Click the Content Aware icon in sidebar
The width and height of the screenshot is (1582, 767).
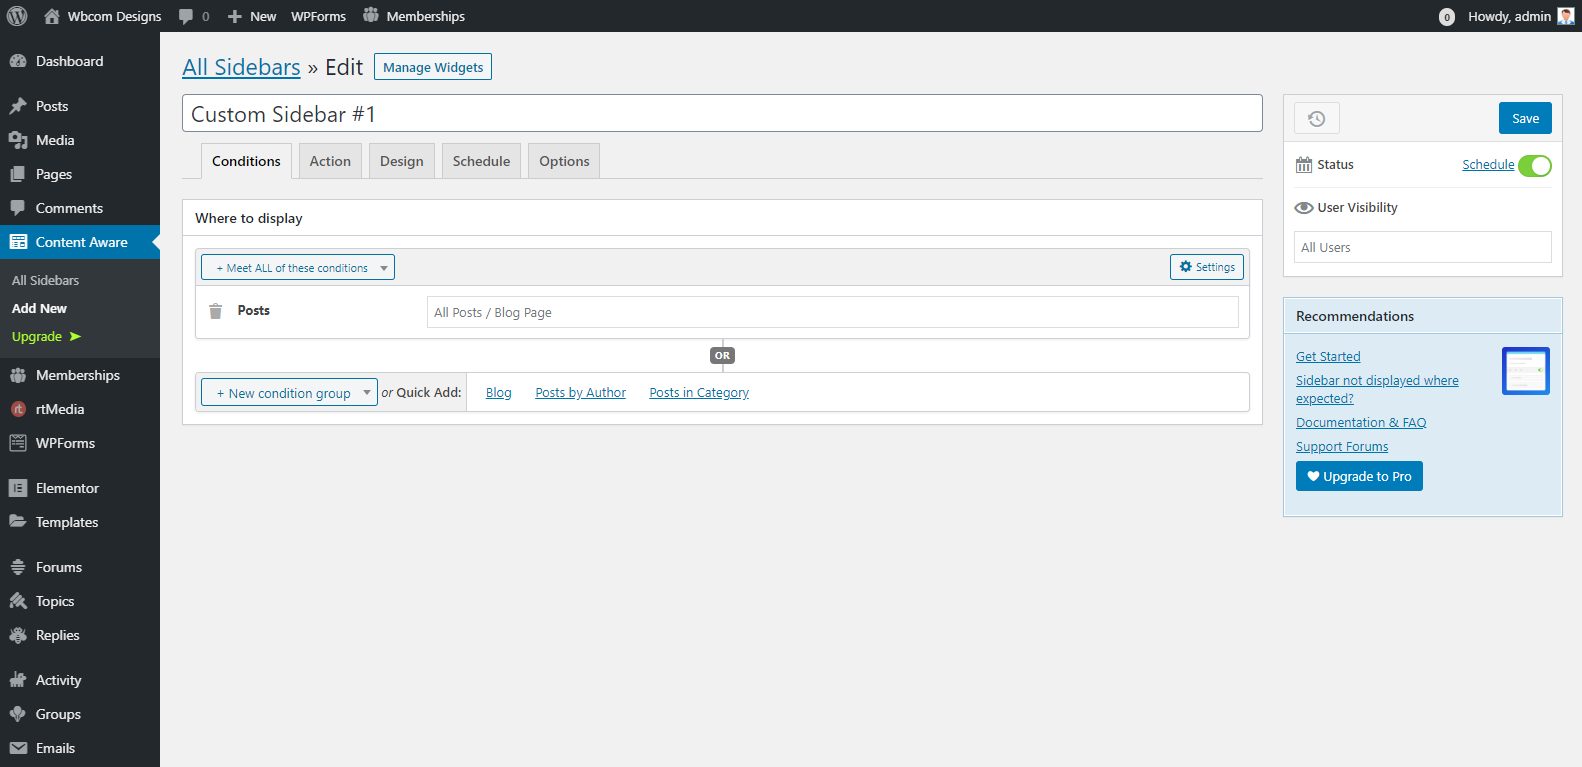coord(18,242)
